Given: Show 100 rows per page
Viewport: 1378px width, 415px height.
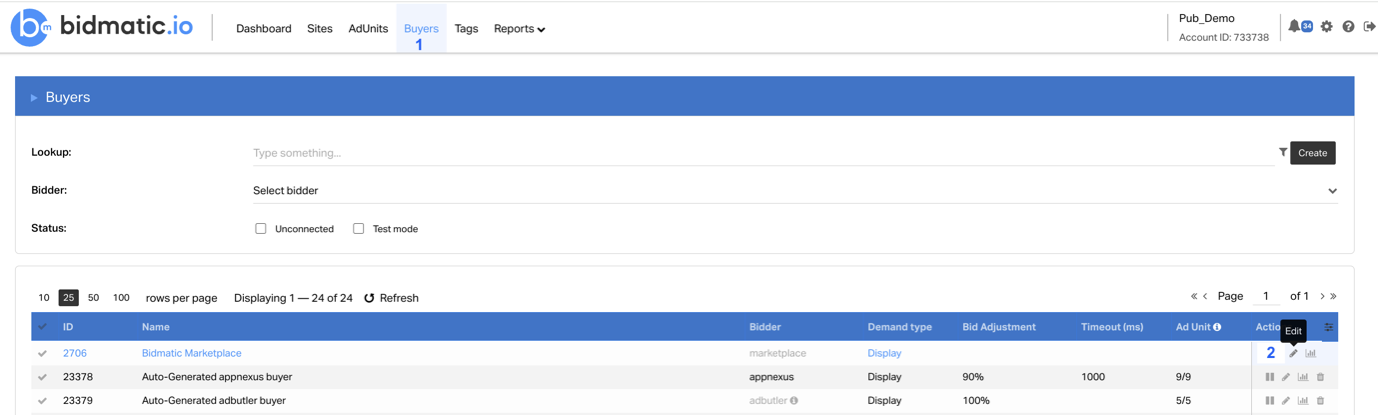Looking at the screenshot, I should click(x=121, y=298).
